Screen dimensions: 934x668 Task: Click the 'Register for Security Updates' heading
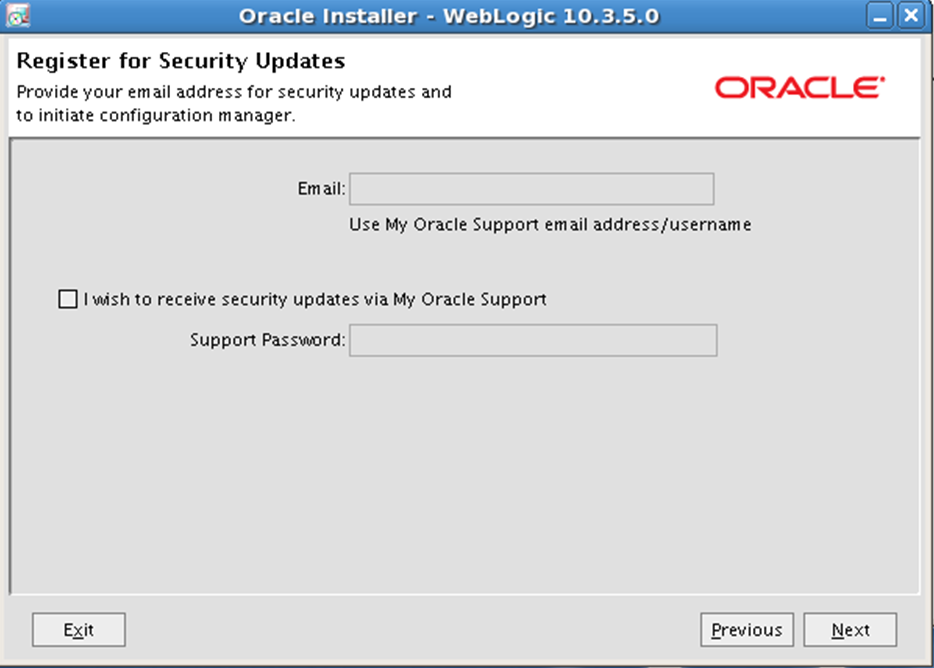pyautogui.click(x=180, y=61)
